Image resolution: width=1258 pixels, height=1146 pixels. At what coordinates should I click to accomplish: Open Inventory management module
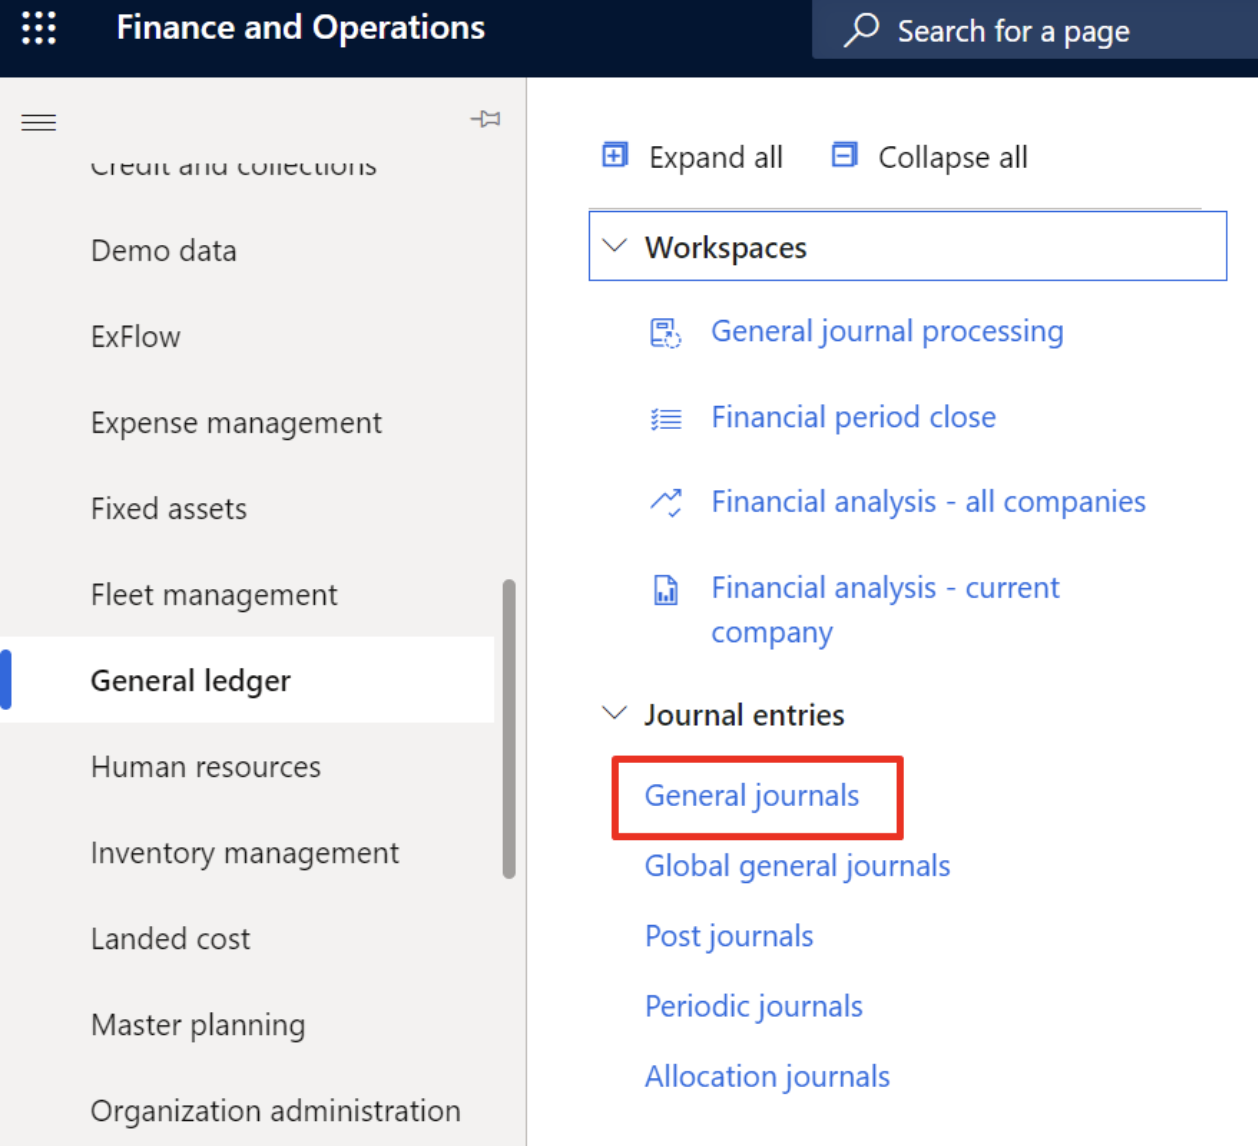[245, 853]
